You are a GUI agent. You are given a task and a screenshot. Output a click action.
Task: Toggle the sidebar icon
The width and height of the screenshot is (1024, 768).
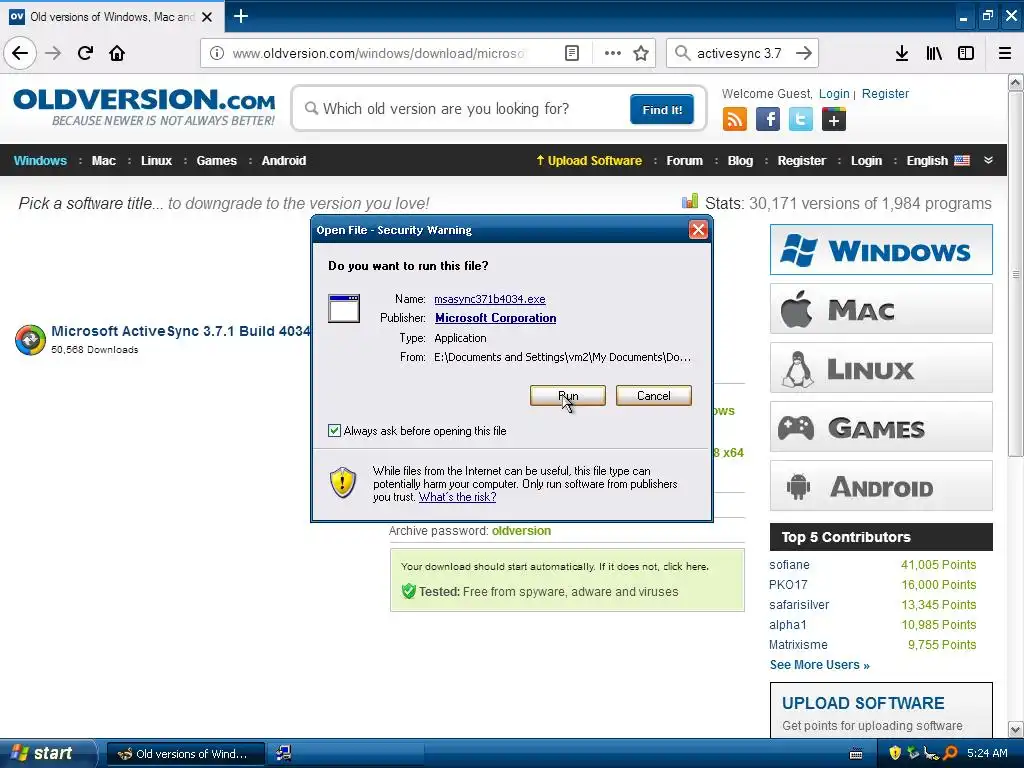click(x=966, y=53)
